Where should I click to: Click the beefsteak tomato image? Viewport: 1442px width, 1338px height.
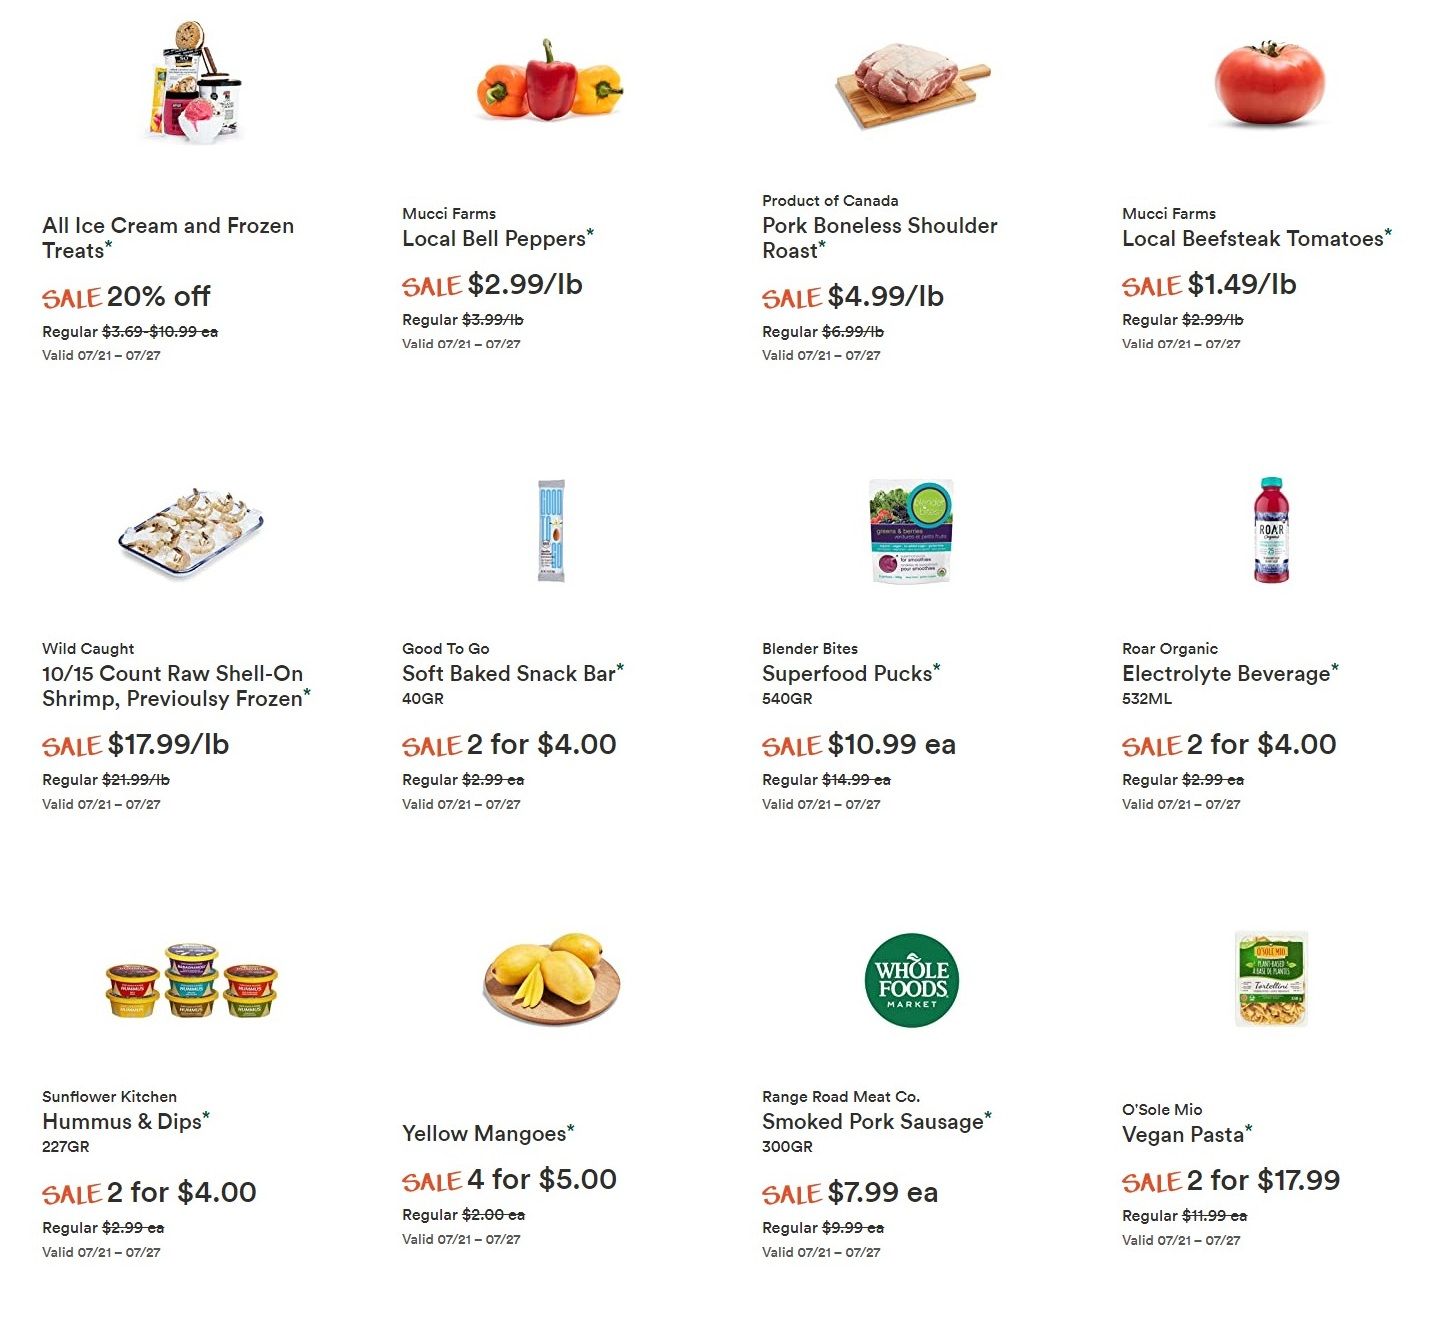(x=1270, y=84)
